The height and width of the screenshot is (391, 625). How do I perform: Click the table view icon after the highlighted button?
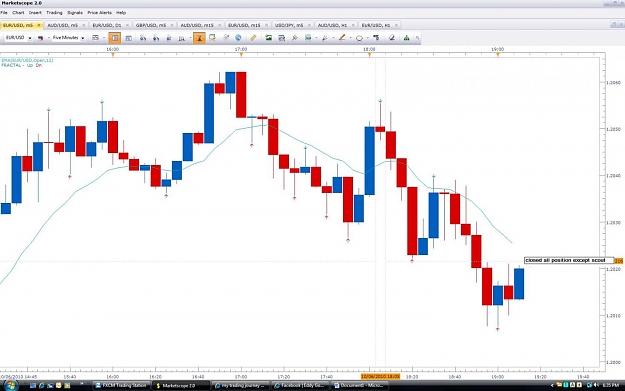pos(128,38)
